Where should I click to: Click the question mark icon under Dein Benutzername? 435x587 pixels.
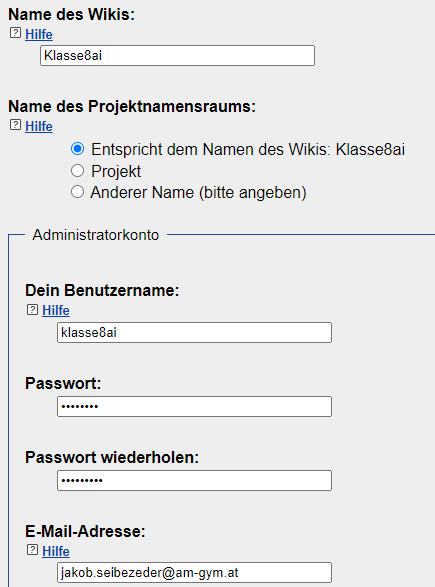[x=32, y=310]
